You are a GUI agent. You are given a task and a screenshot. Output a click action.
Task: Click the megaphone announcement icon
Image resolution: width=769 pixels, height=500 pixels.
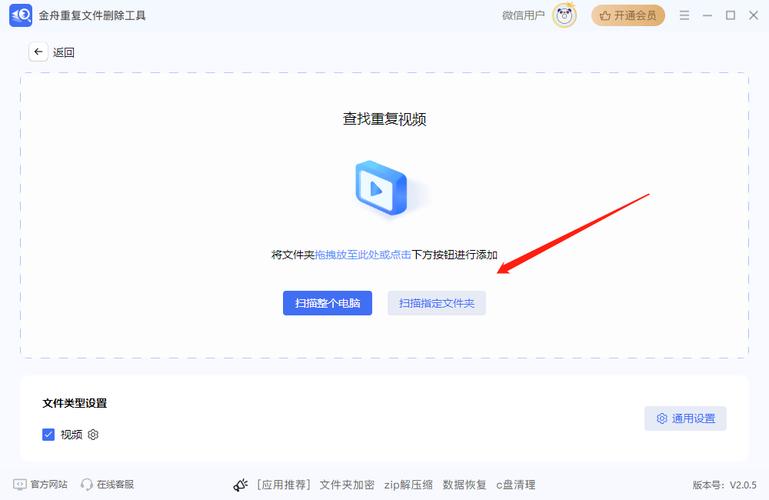pyautogui.click(x=240, y=485)
